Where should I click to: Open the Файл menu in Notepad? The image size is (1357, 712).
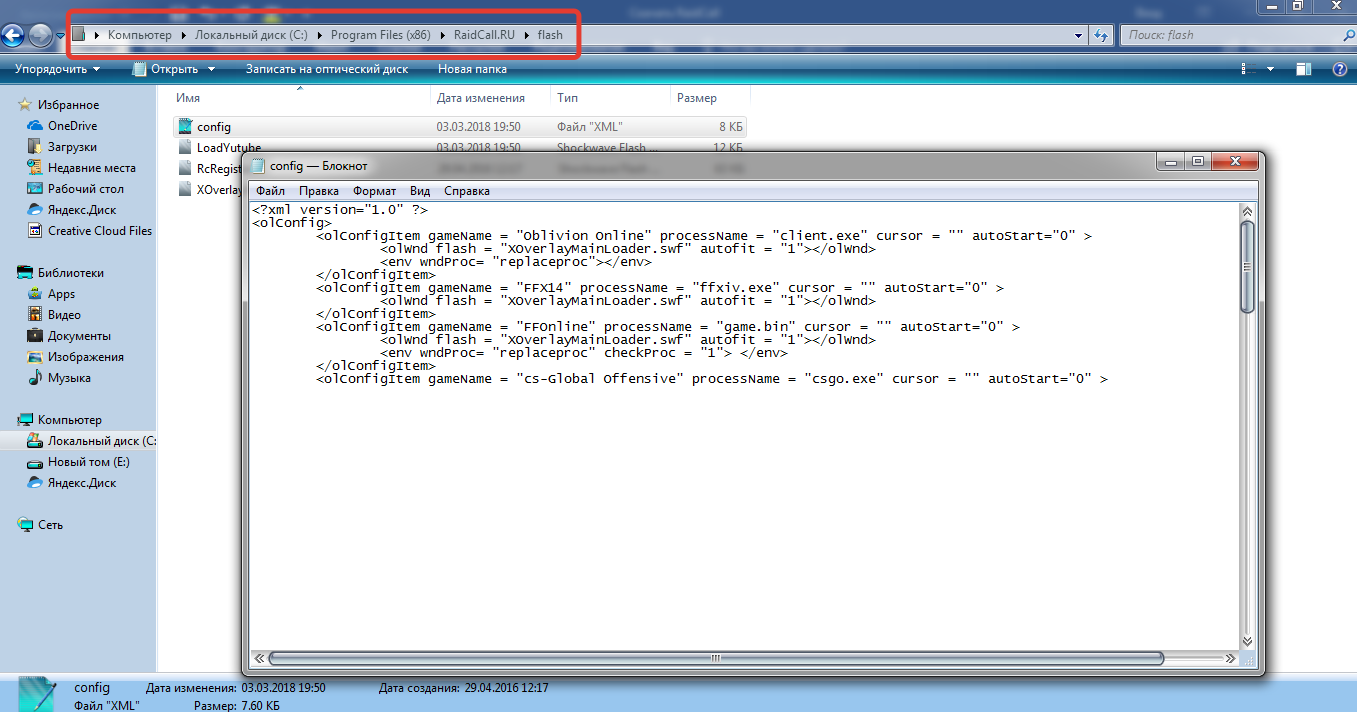[x=270, y=191]
